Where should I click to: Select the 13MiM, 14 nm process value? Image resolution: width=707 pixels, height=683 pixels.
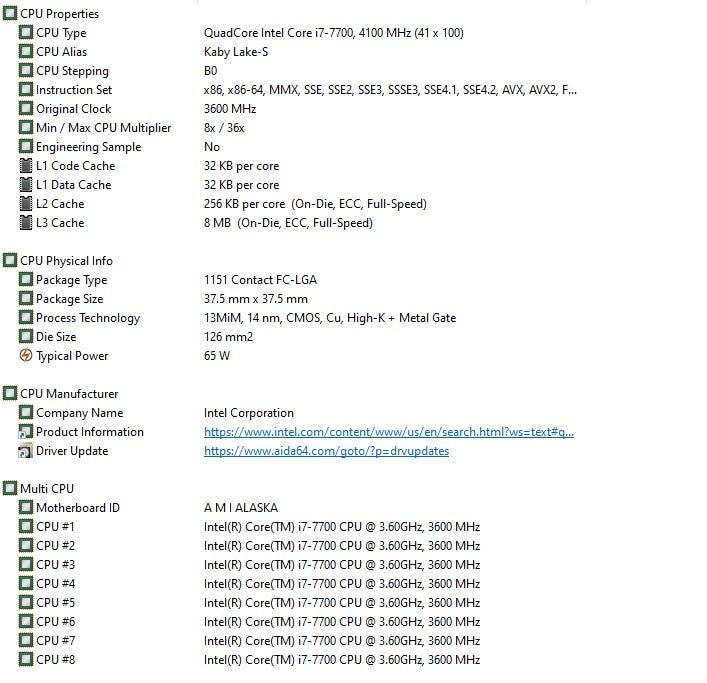point(330,318)
